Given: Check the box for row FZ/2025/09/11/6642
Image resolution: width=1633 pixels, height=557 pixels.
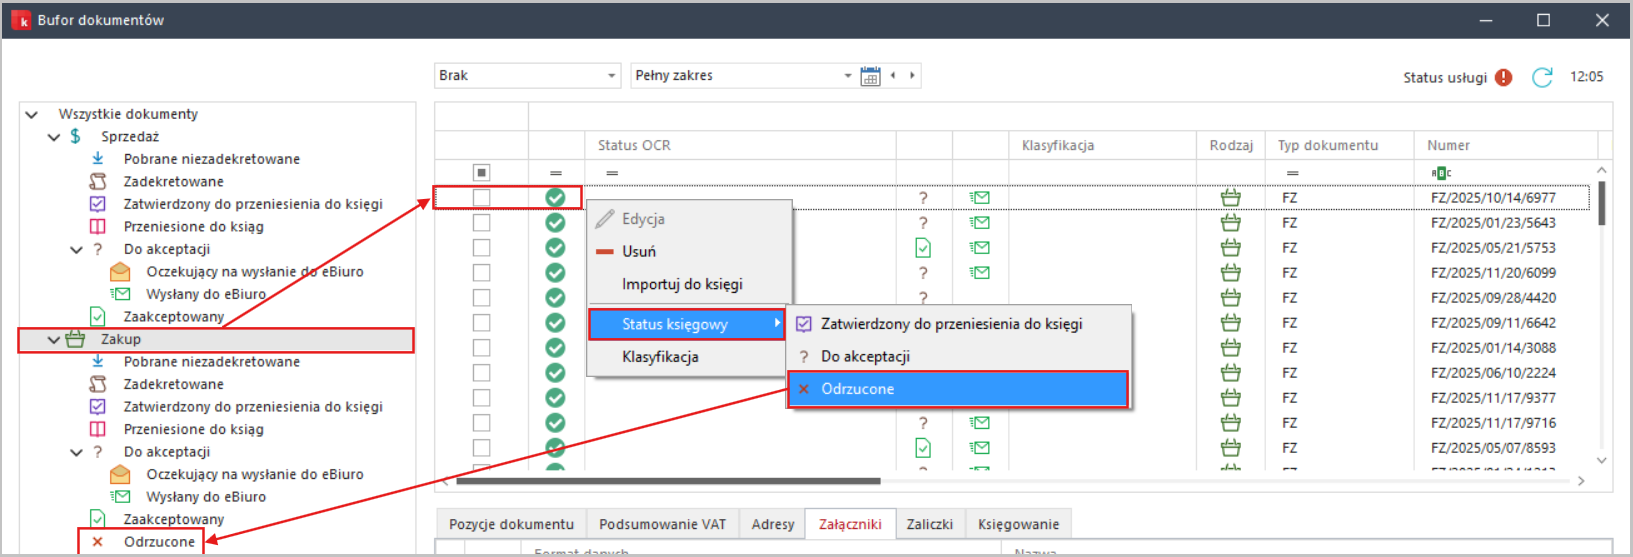Looking at the screenshot, I should (481, 323).
